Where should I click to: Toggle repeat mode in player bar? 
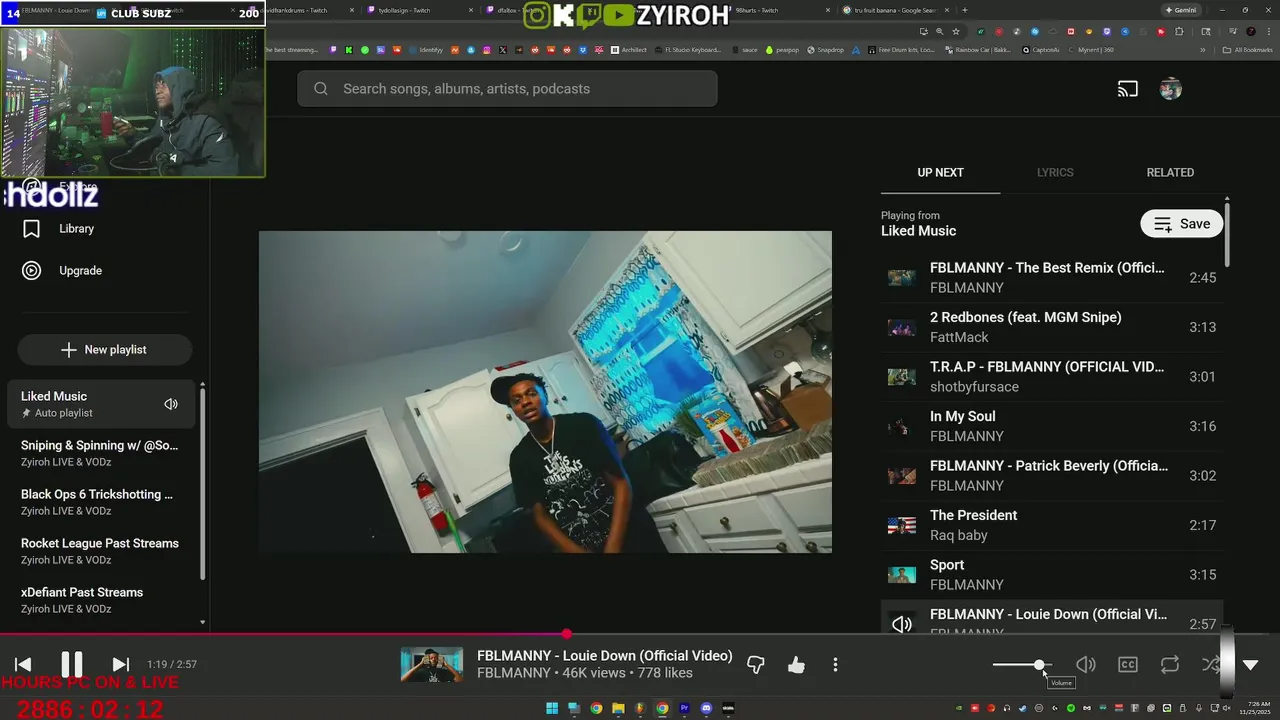point(1170,665)
